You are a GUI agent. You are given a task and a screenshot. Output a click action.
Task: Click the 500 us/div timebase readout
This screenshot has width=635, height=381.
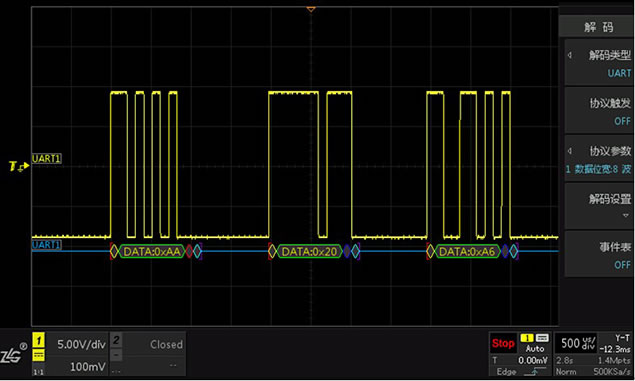[x=578, y=343]
